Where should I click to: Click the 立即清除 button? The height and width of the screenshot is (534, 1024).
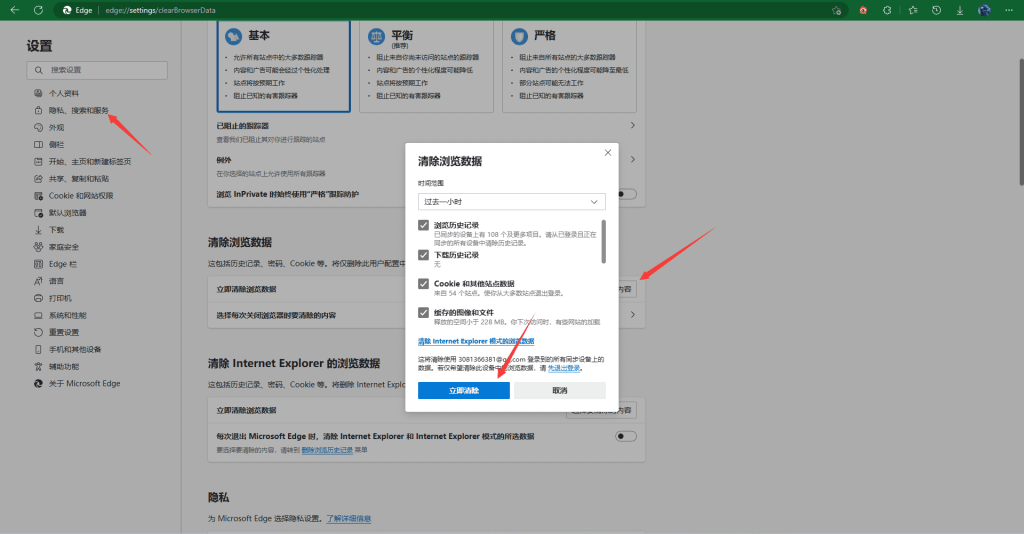click(x=464, y=390)
